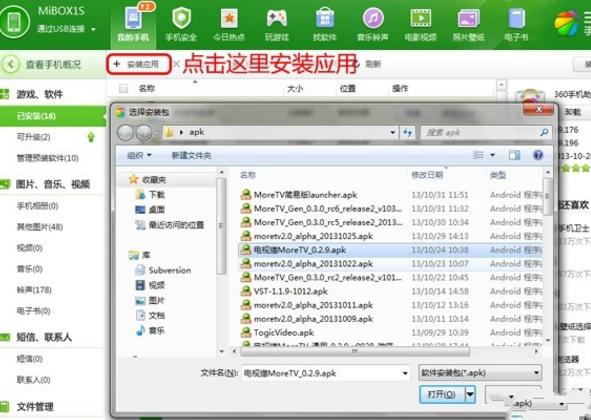Click 新建文件夹 in dialog toolbar
Image resolution: width=591 pixels, height=420 pixels.
coord(191,155)
